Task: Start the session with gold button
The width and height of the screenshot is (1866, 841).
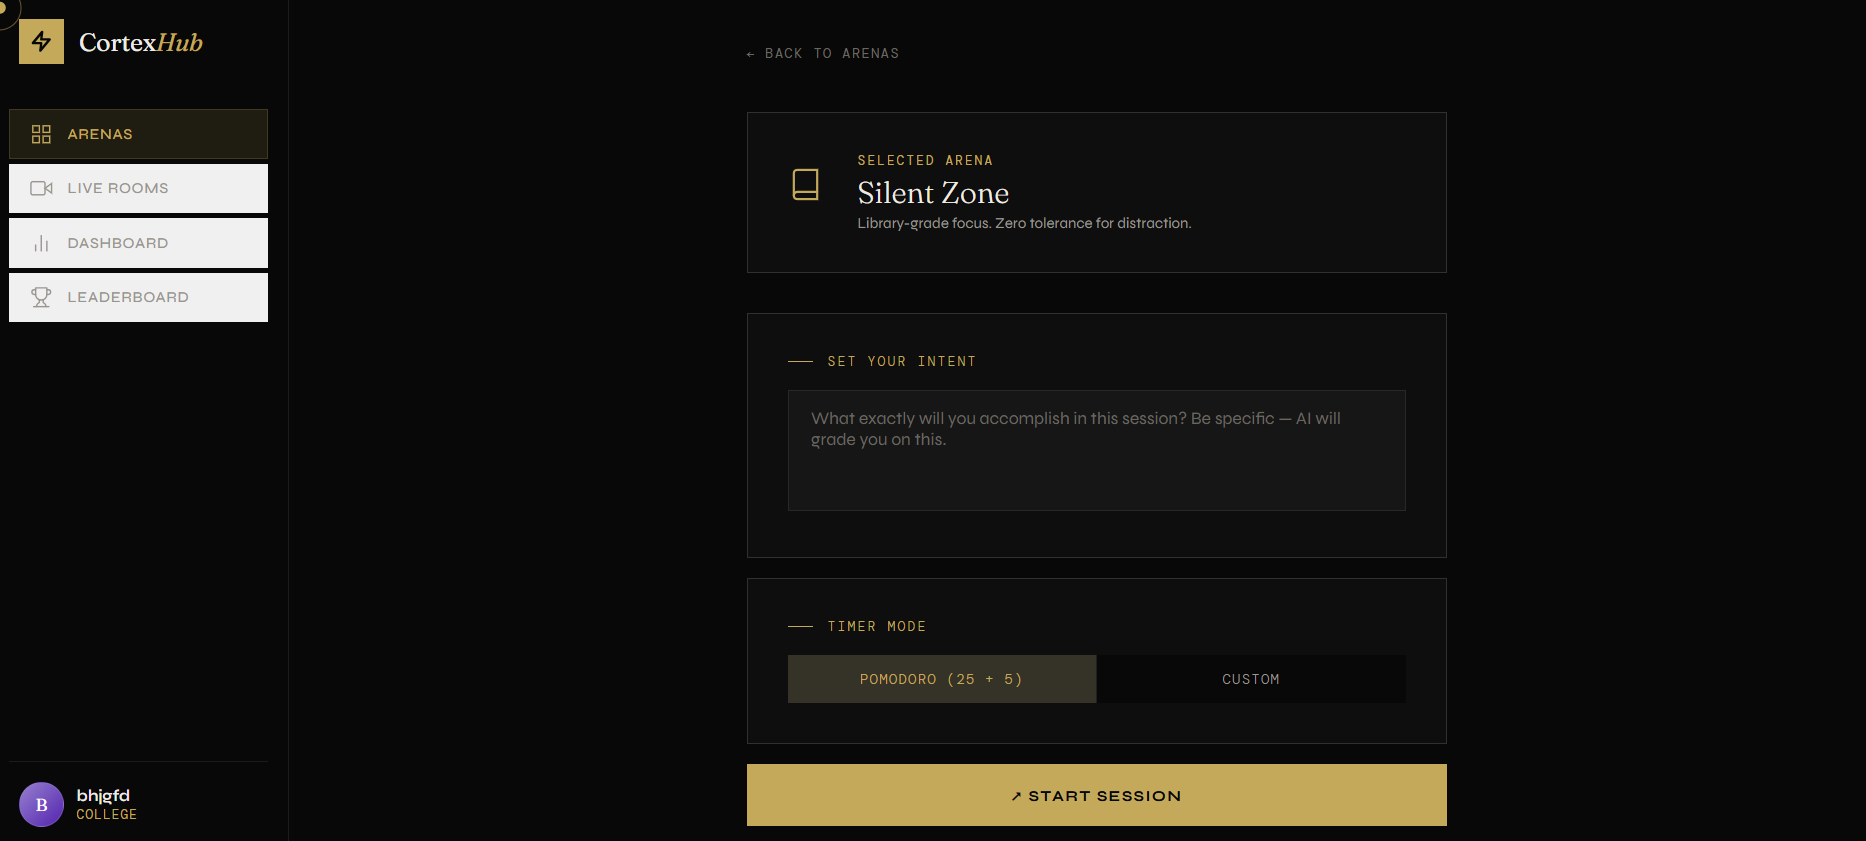Action: point(1097,795)
